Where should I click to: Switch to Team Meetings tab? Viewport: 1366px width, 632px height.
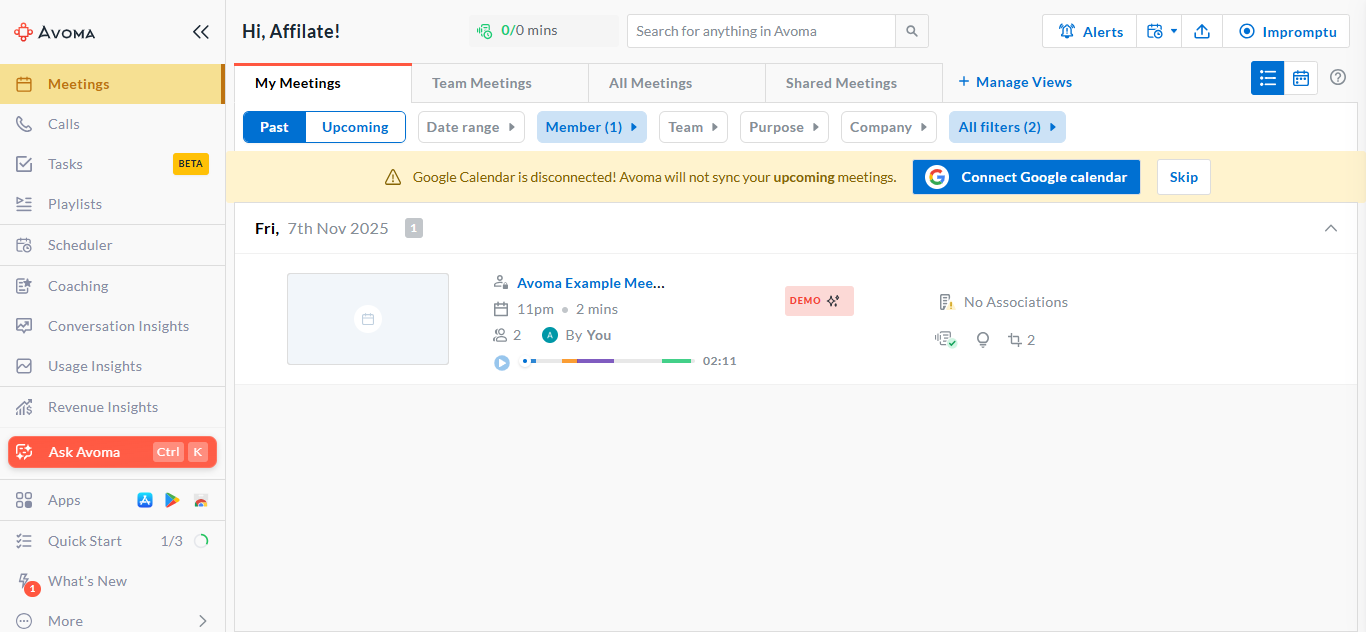(500, 83)
